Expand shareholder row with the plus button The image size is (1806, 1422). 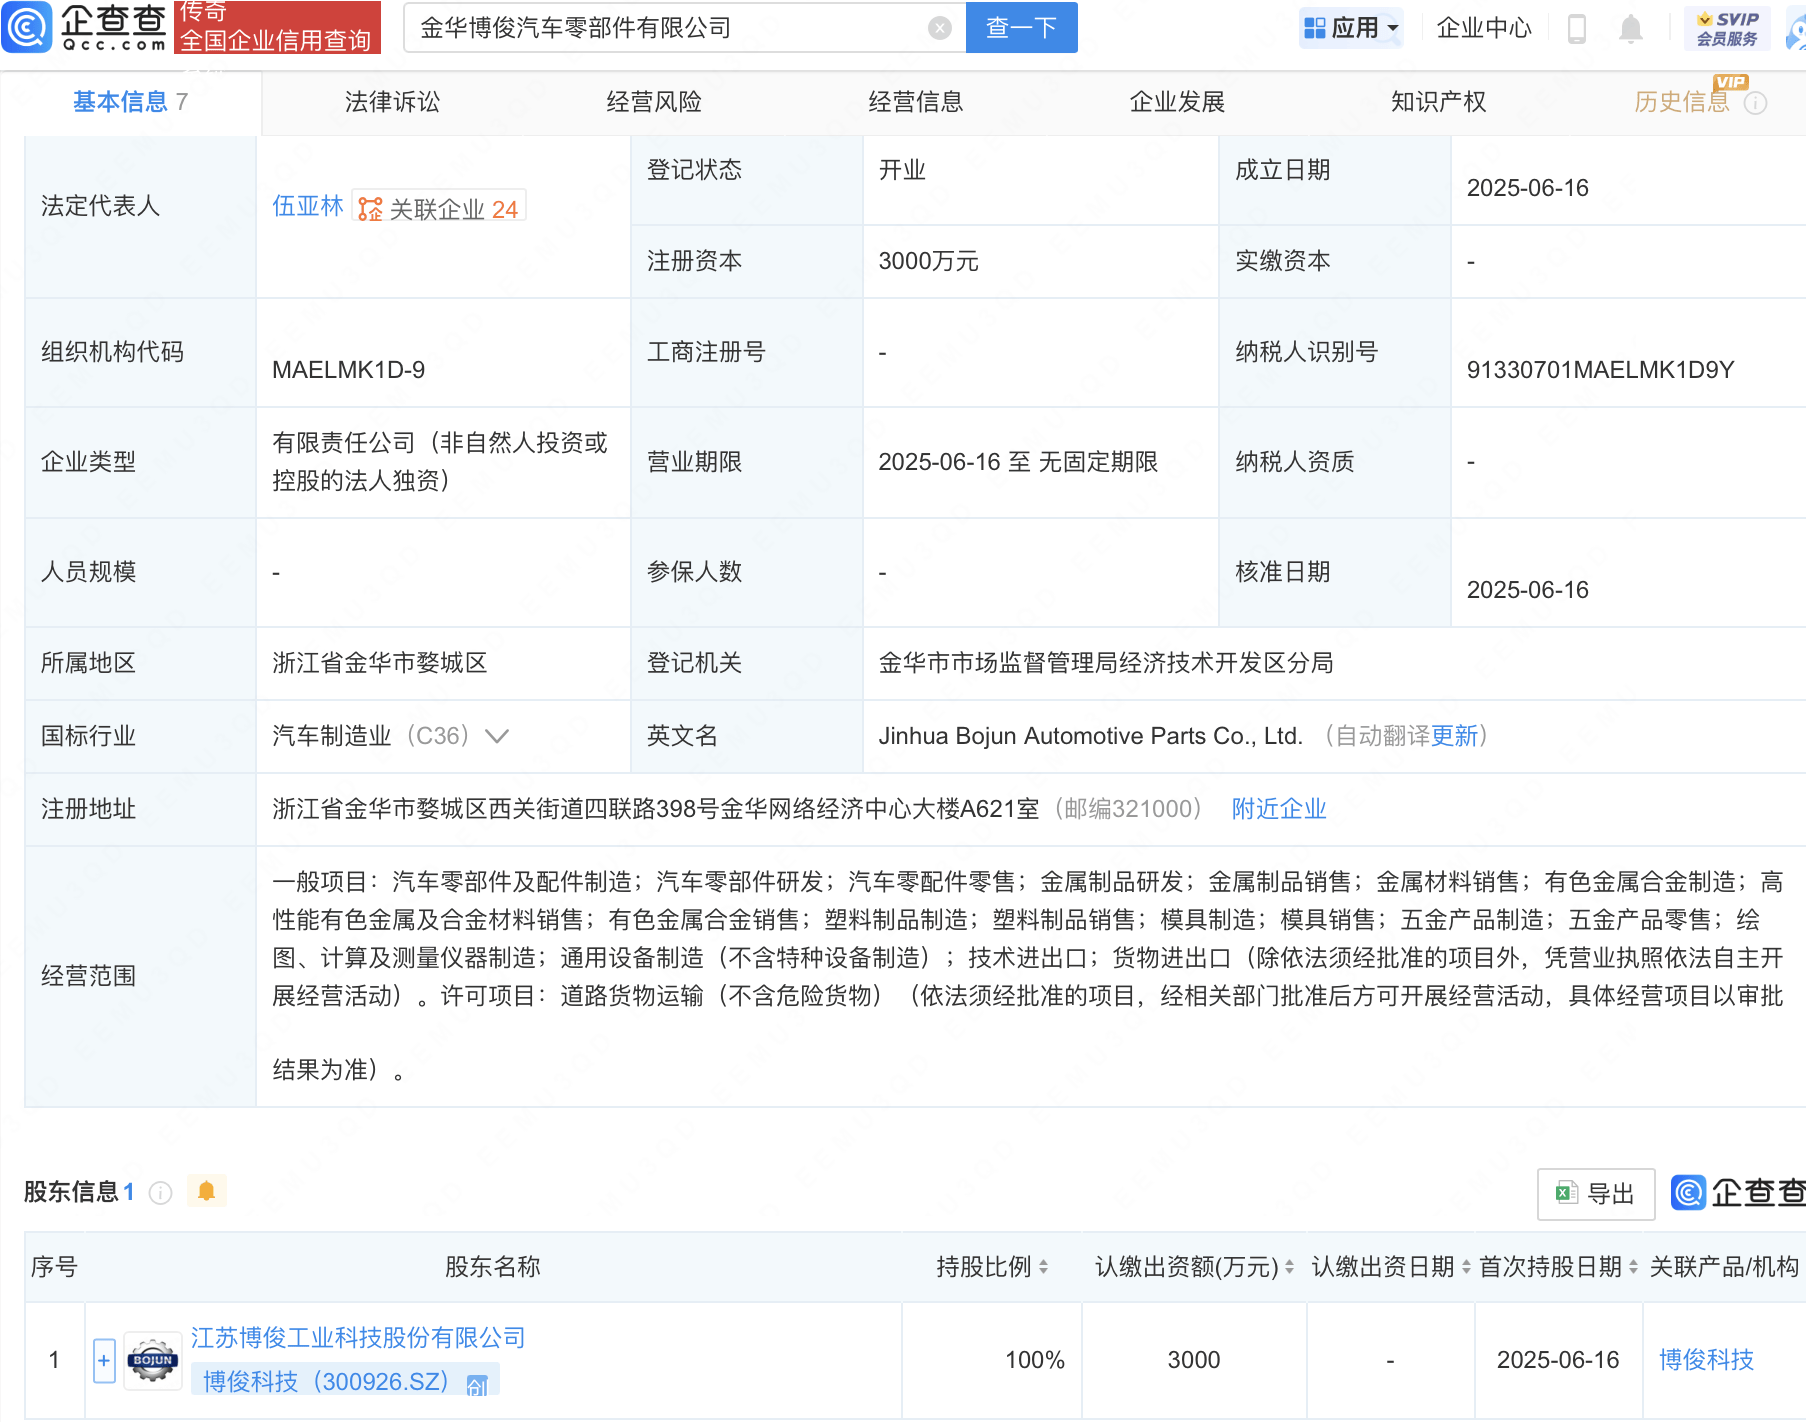[x=104, y=1360]
